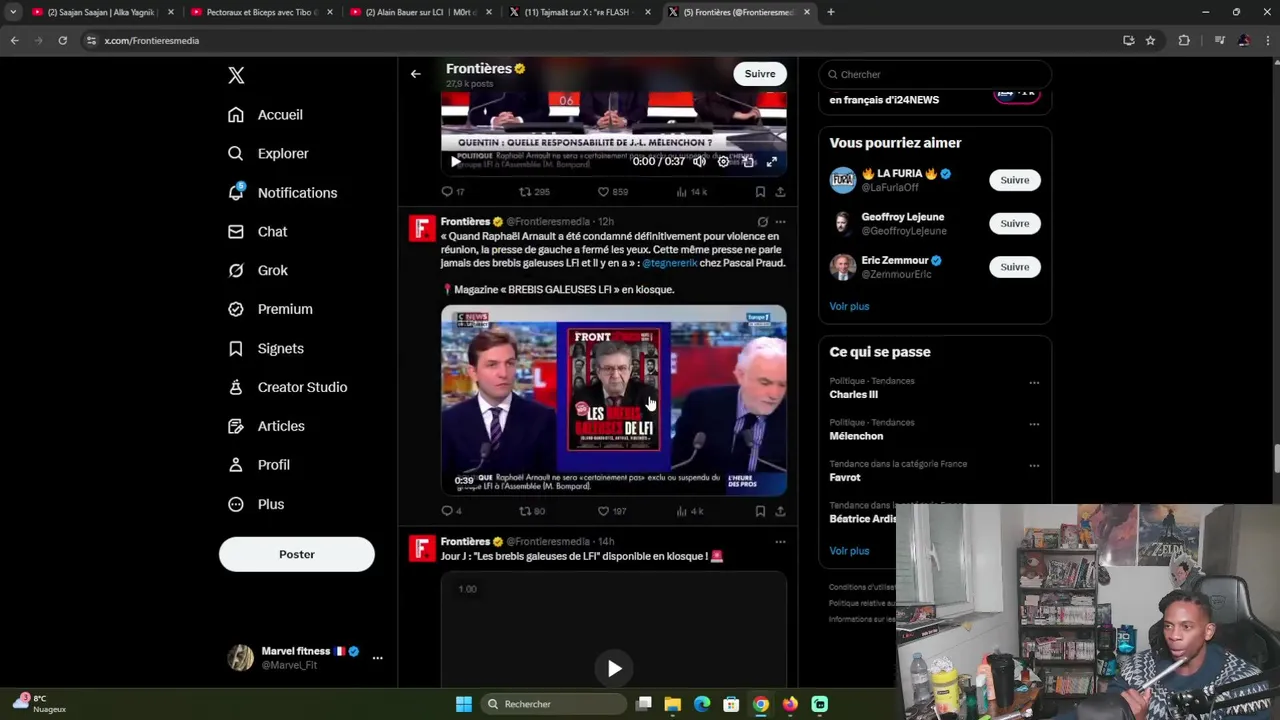The image size is (1280, 720).
Task: Expand the top video to fullscreen
Action: coord(771,161)
